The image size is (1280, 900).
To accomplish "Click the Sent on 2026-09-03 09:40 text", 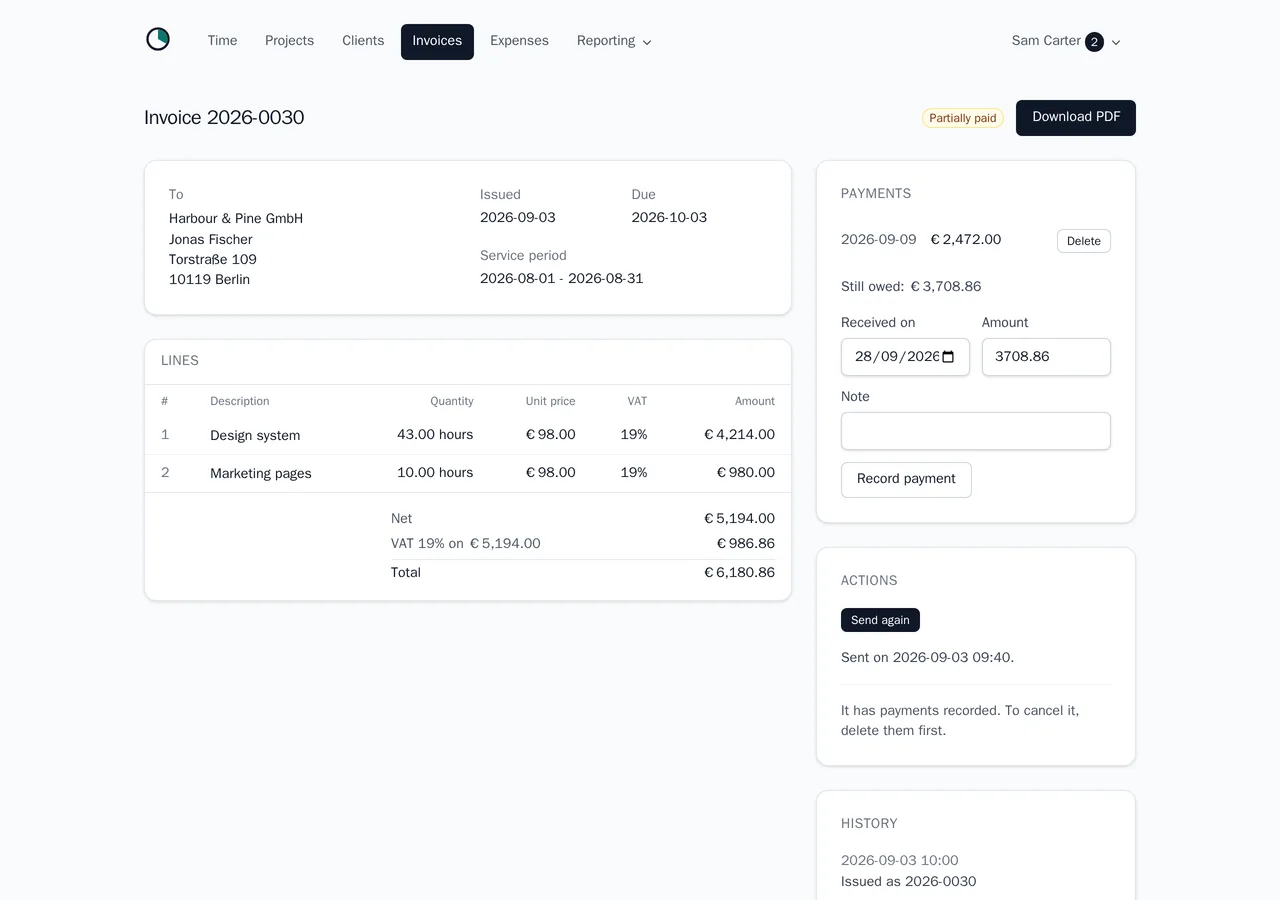I will coord(928,658).
